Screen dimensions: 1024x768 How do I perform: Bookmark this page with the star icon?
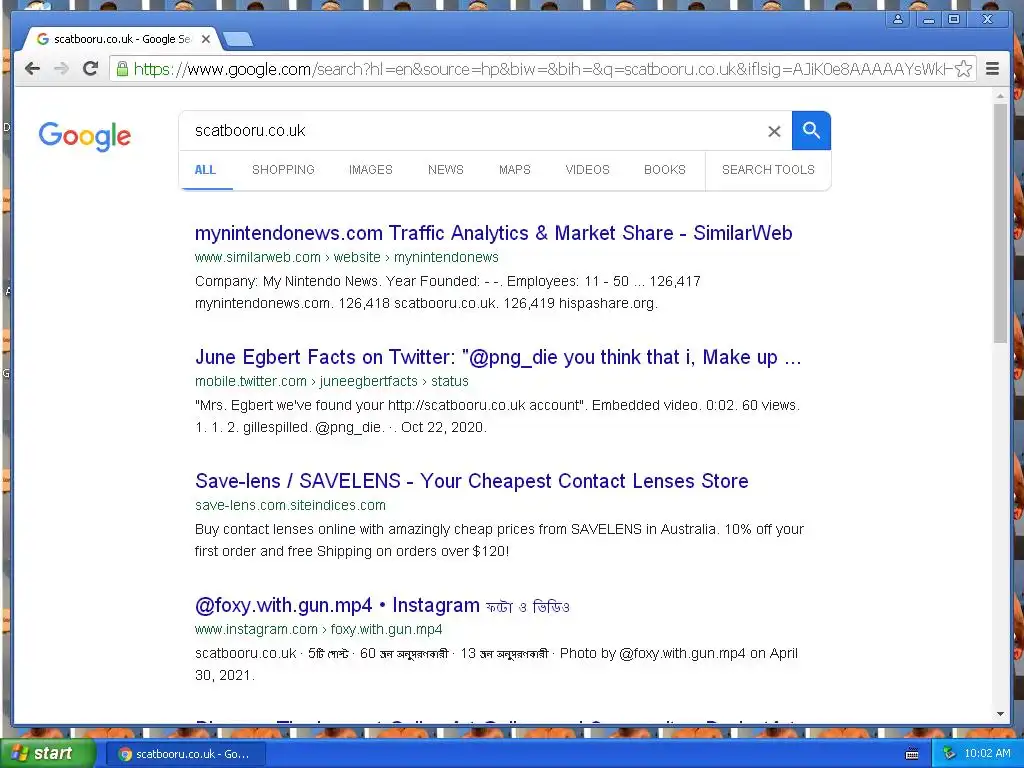[x=963, y=69]
